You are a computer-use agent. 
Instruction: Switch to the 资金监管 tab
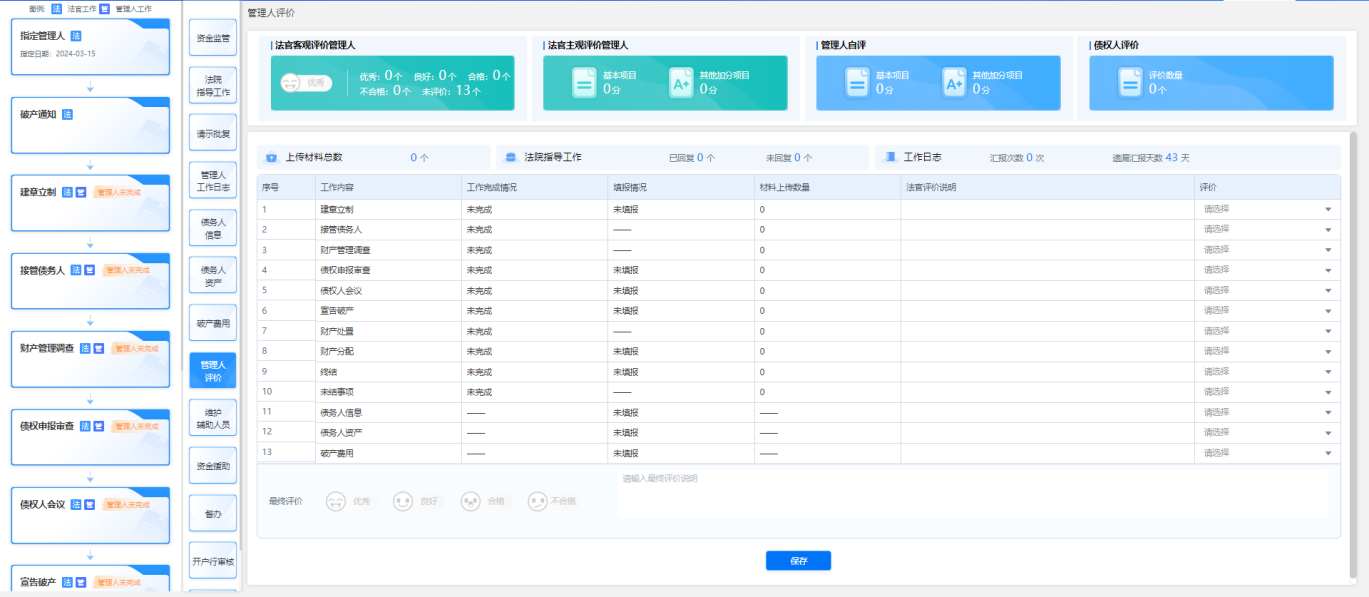[212, 38]
